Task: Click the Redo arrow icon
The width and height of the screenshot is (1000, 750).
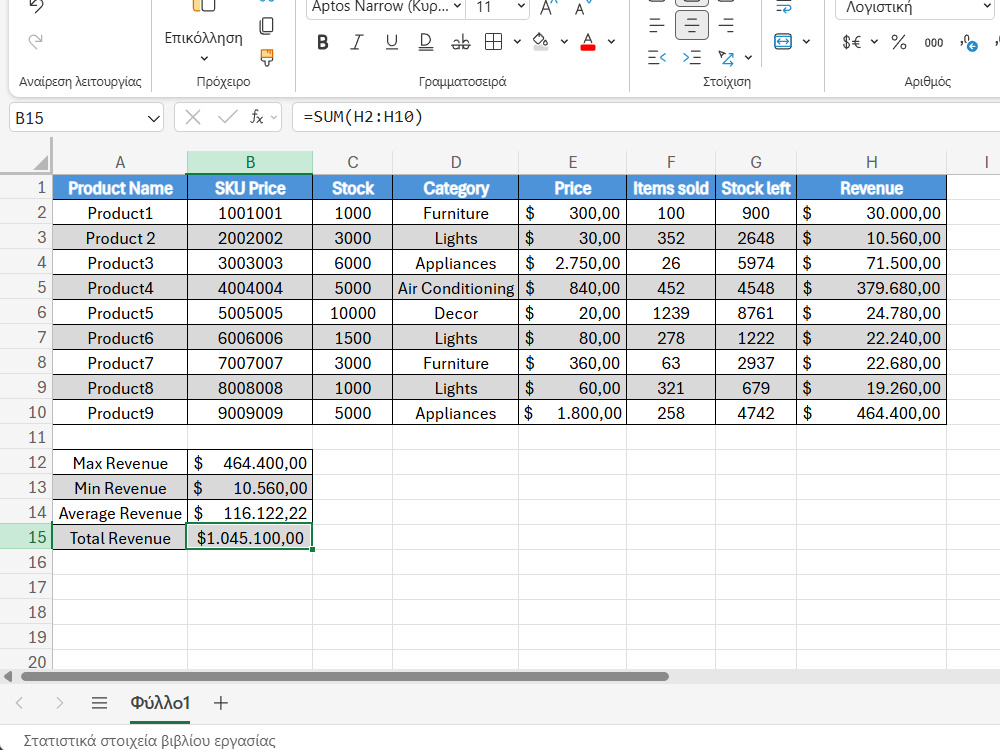Action: coord(36,41)
